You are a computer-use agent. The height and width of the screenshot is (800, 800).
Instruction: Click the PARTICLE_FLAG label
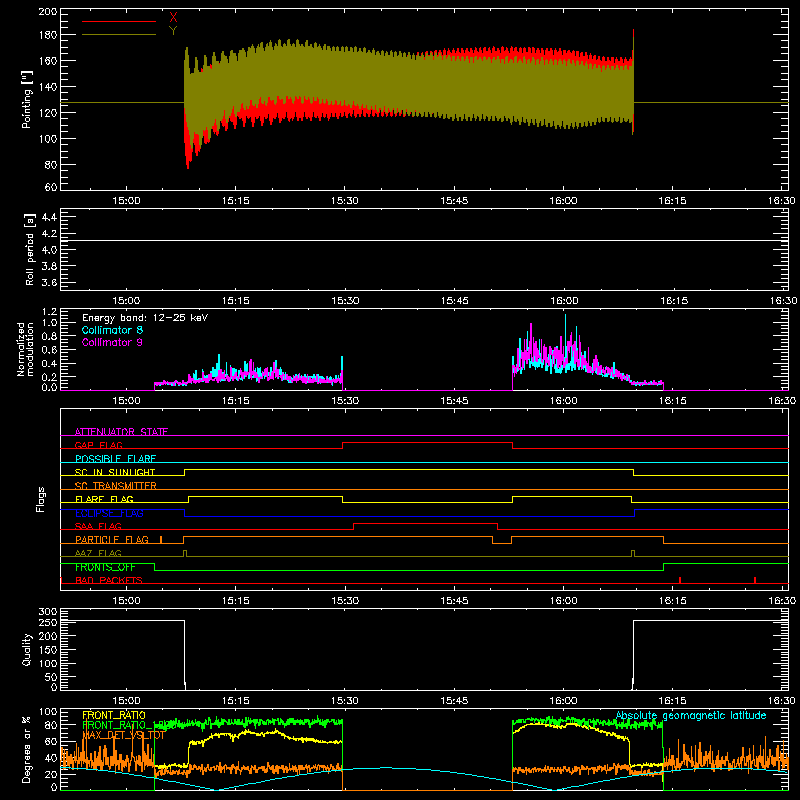point(112,539)
